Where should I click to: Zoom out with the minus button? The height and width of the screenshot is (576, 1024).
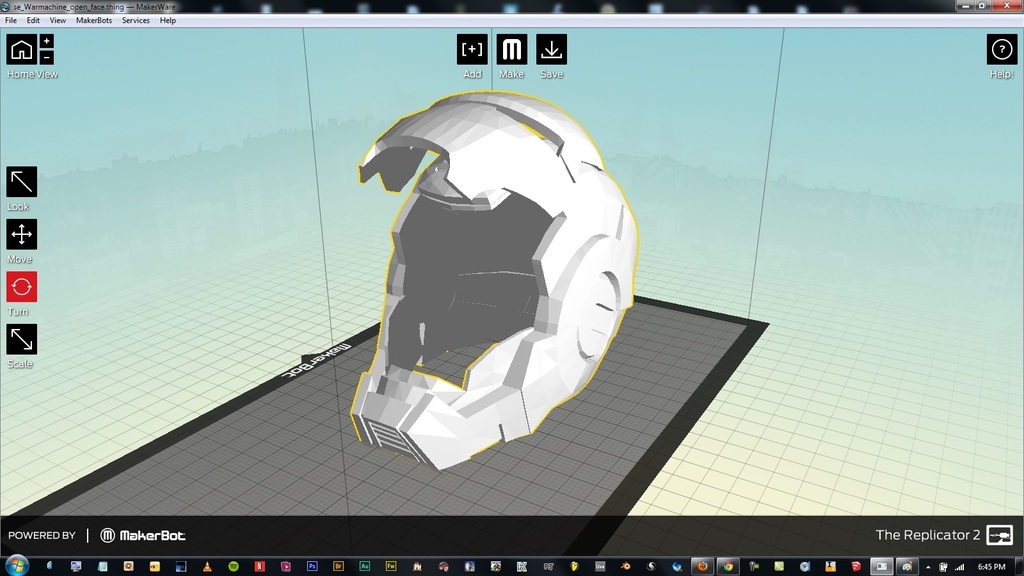[x=47, y=58]
